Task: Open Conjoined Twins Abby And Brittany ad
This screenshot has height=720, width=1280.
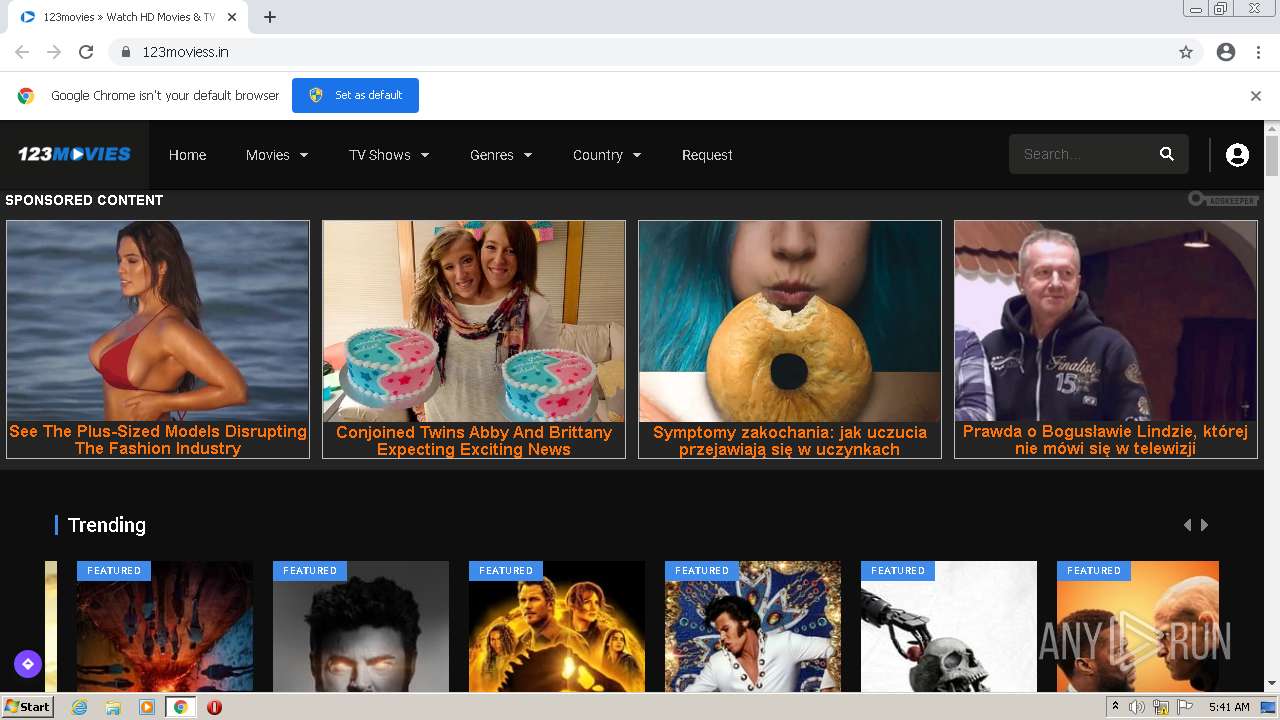Action: pyautogui.click(x=474, y=339)
